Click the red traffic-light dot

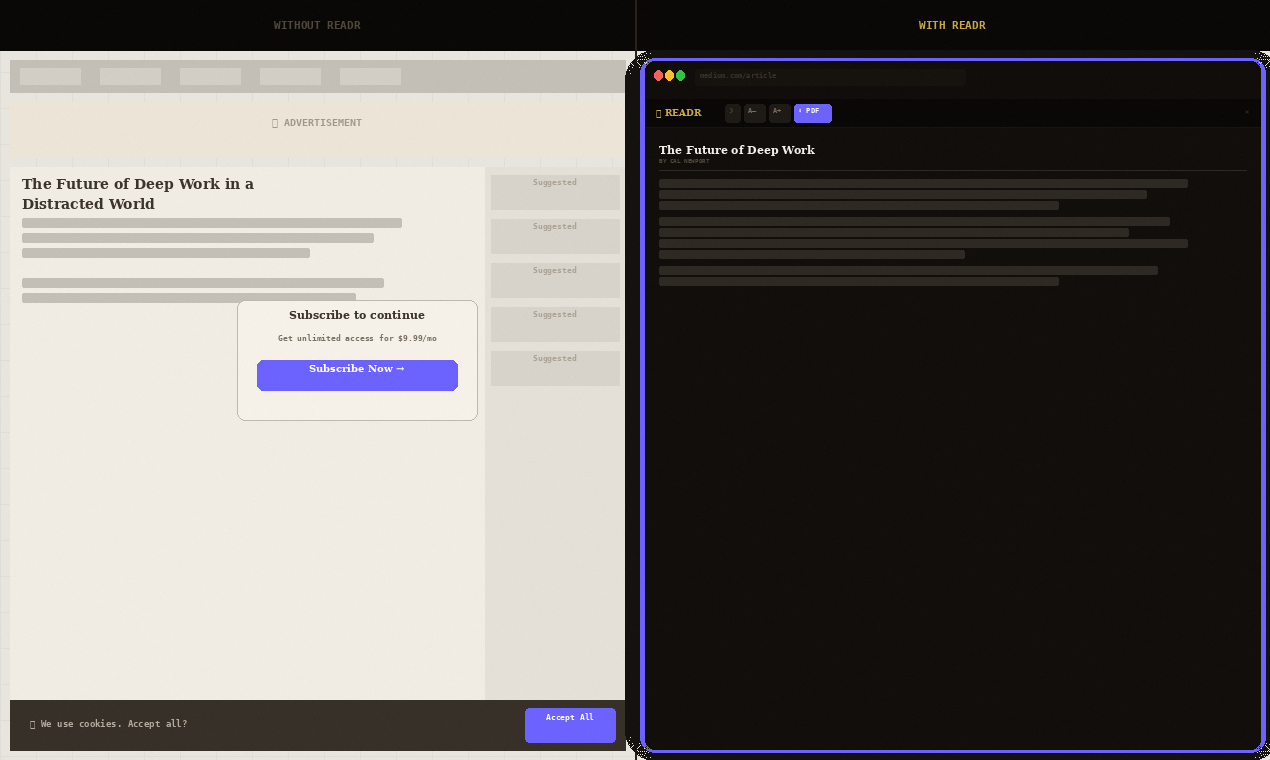(658, 75)
